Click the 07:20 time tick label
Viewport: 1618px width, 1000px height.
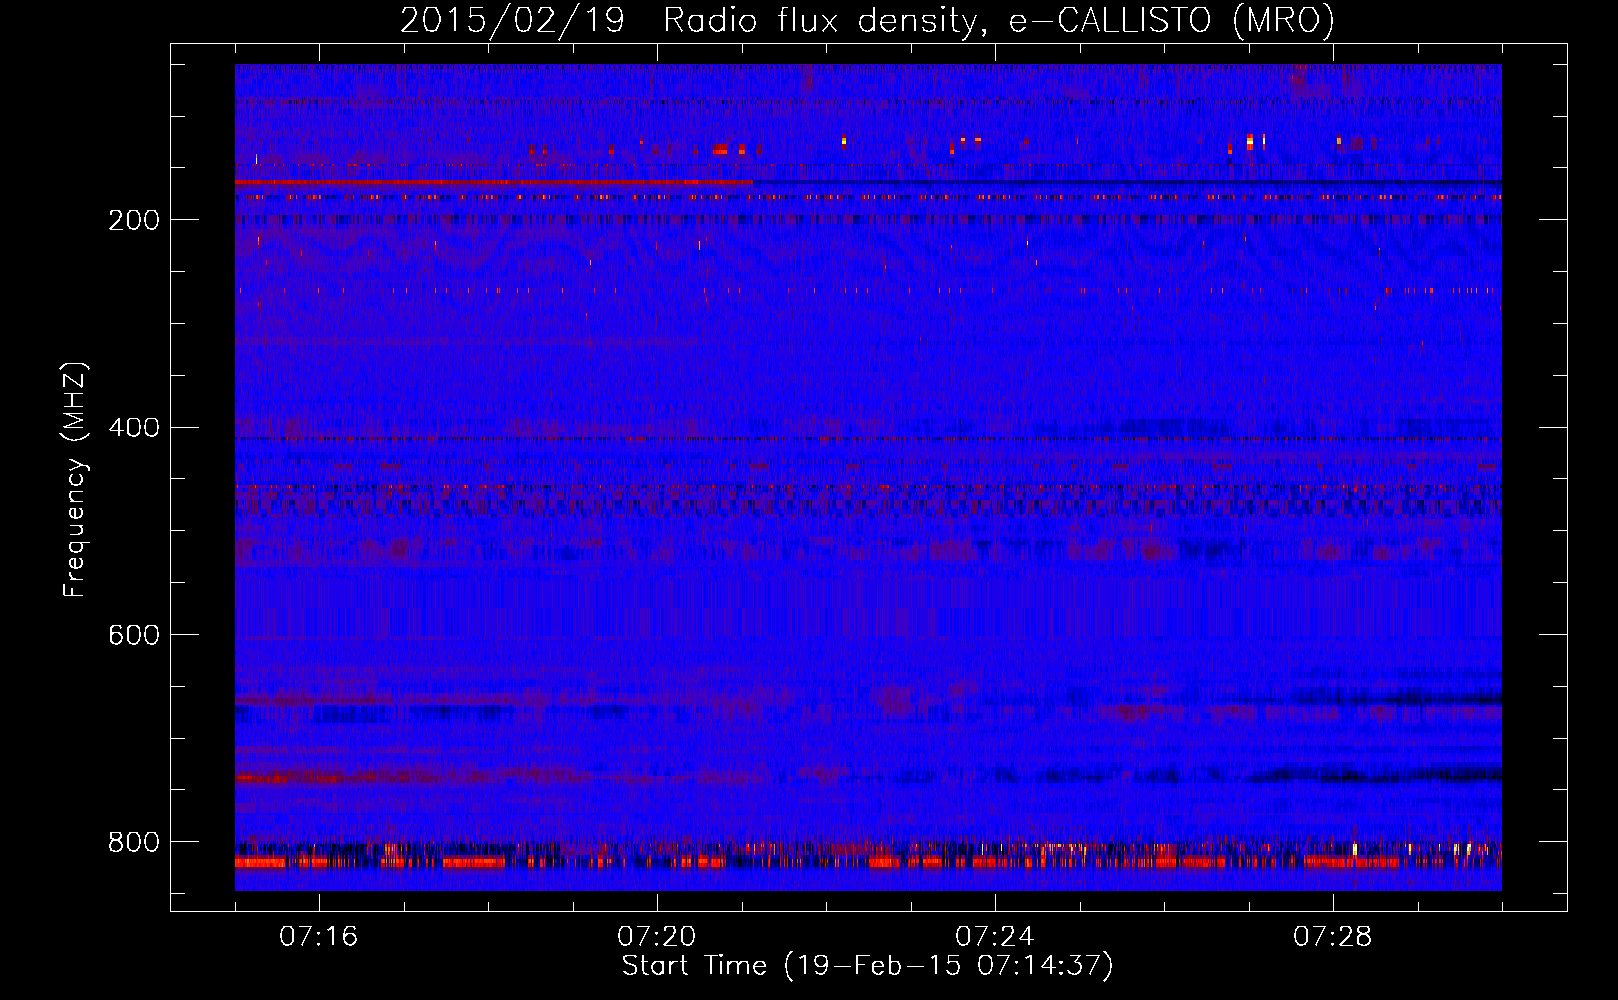click(657, 937)
